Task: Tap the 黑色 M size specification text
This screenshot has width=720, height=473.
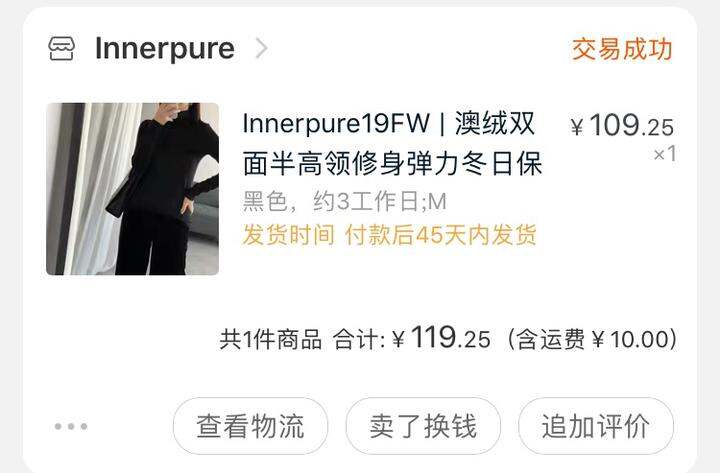Action: tap(344, 201)
